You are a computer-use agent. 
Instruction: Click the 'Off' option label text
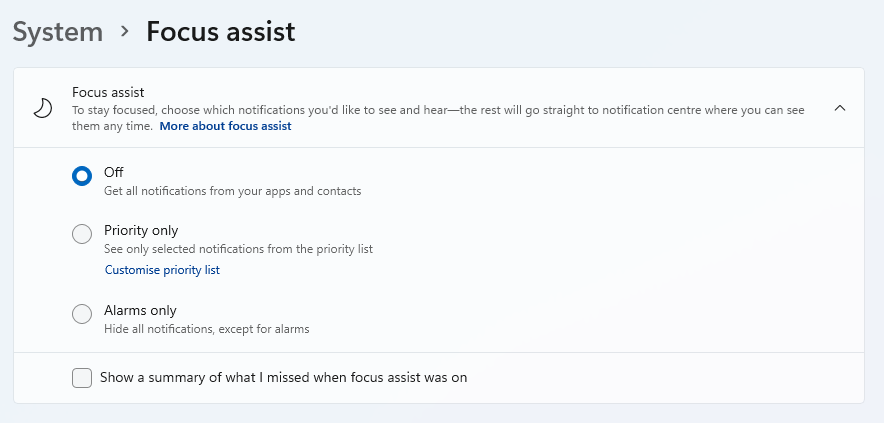113,172
